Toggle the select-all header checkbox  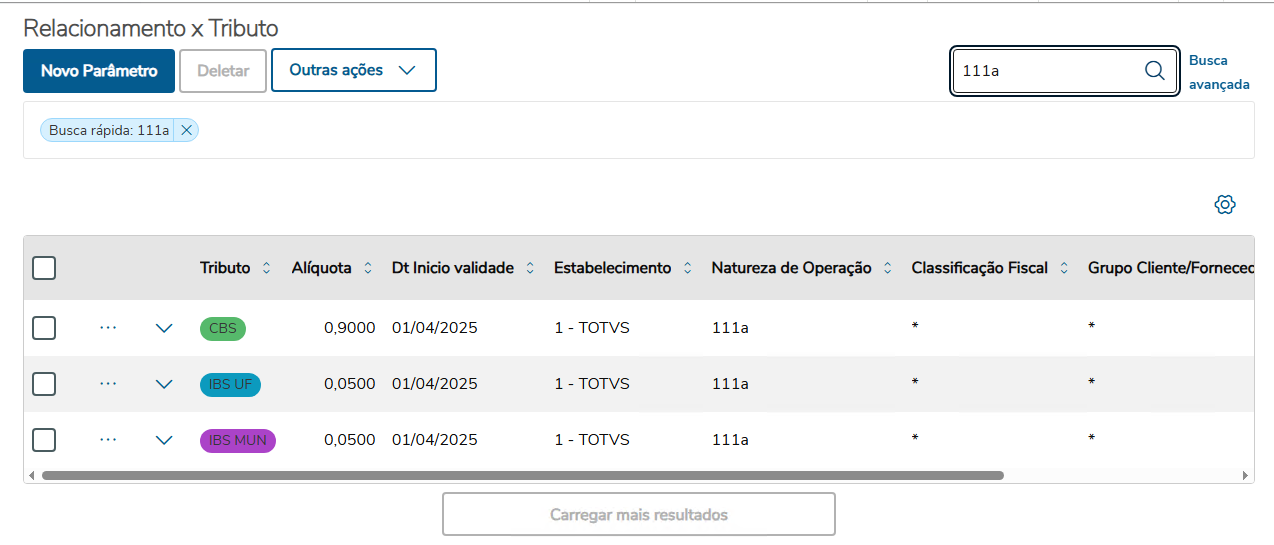44,268
